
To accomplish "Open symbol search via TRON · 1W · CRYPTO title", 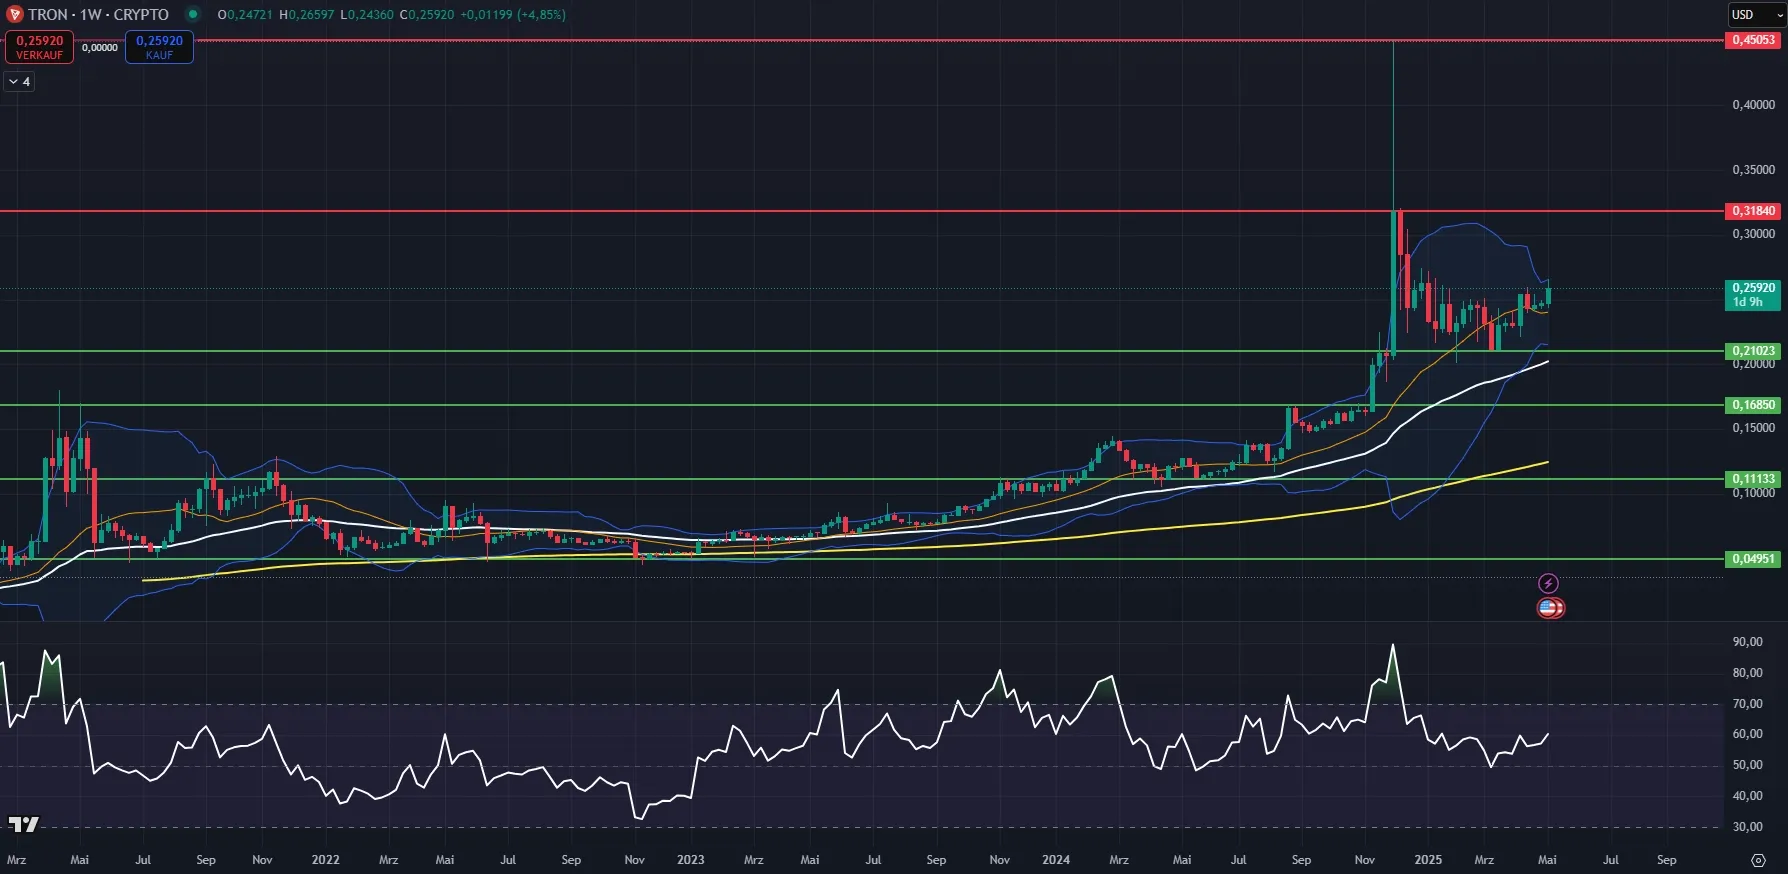I will 98,15.
